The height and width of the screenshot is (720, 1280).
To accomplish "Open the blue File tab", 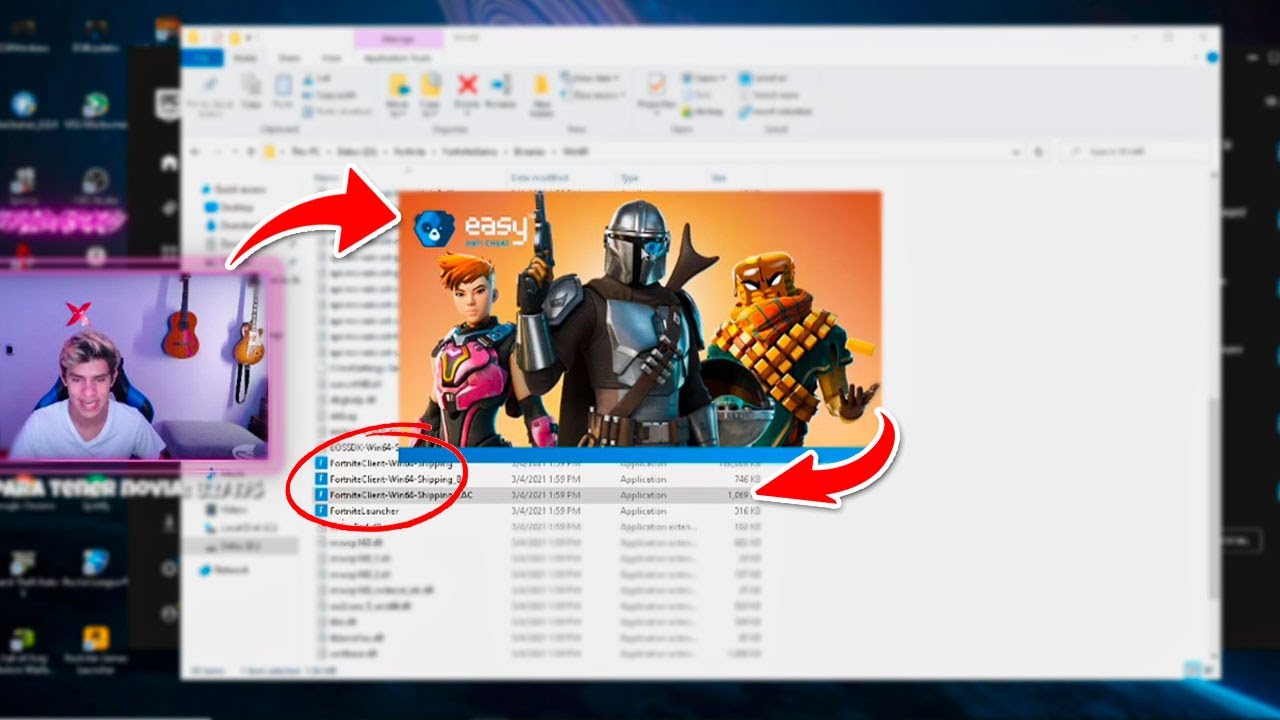I will pos(202,58).
